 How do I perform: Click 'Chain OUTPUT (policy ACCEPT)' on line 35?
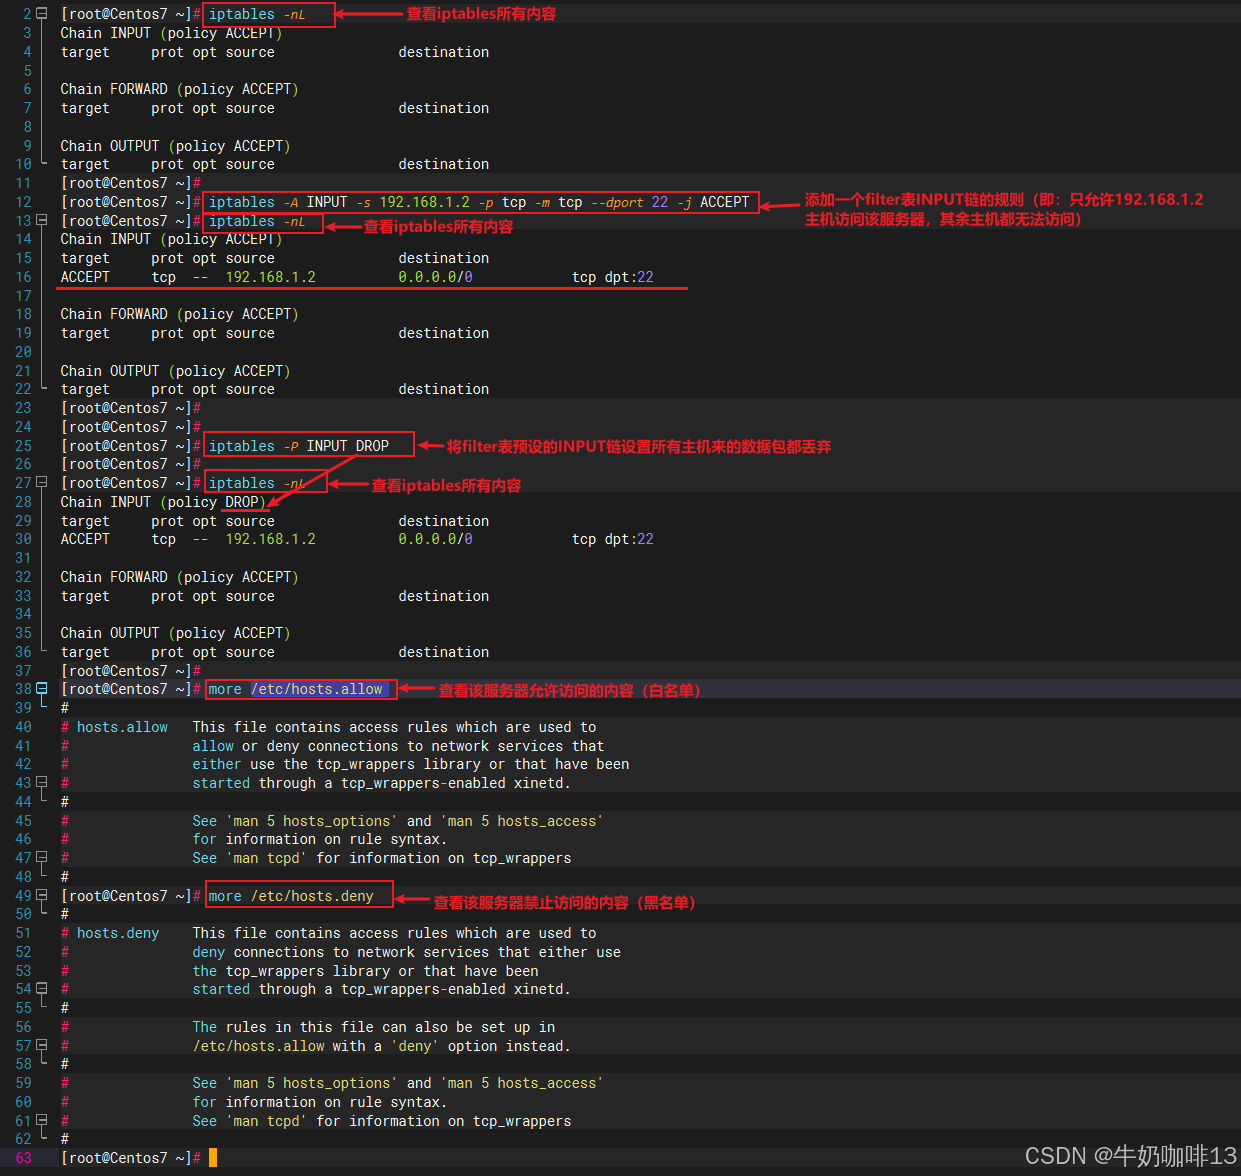[x=175, y=633]
